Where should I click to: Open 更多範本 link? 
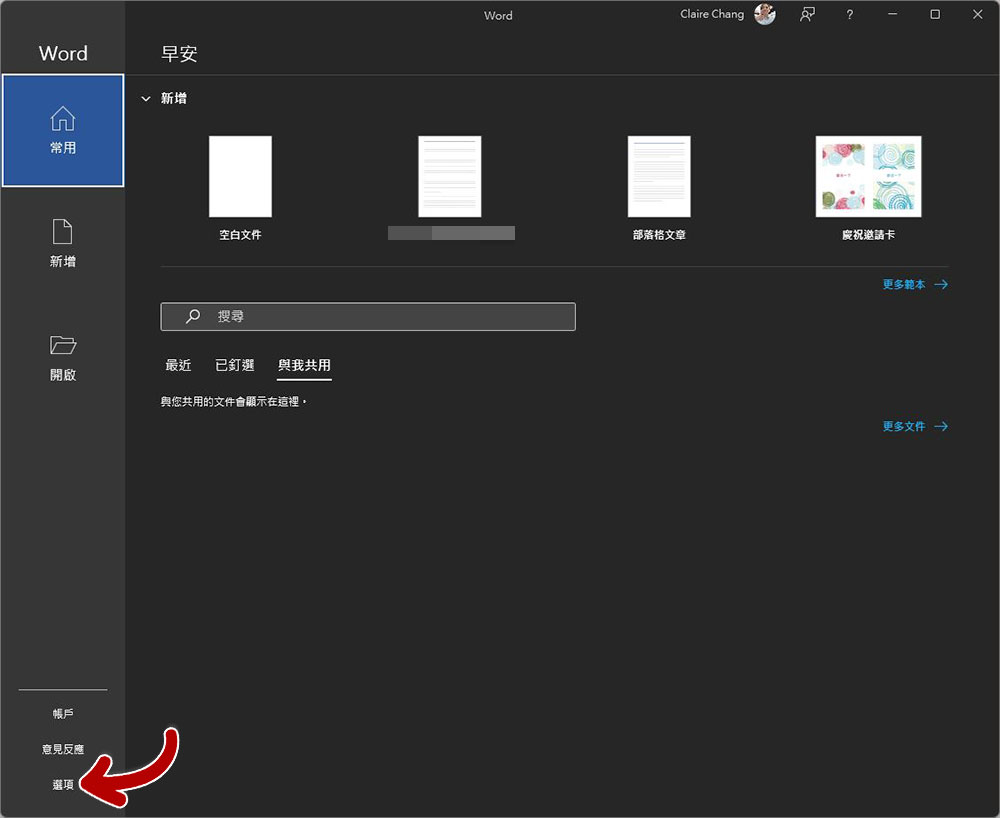pyautogui.click(x=904, y=284)
